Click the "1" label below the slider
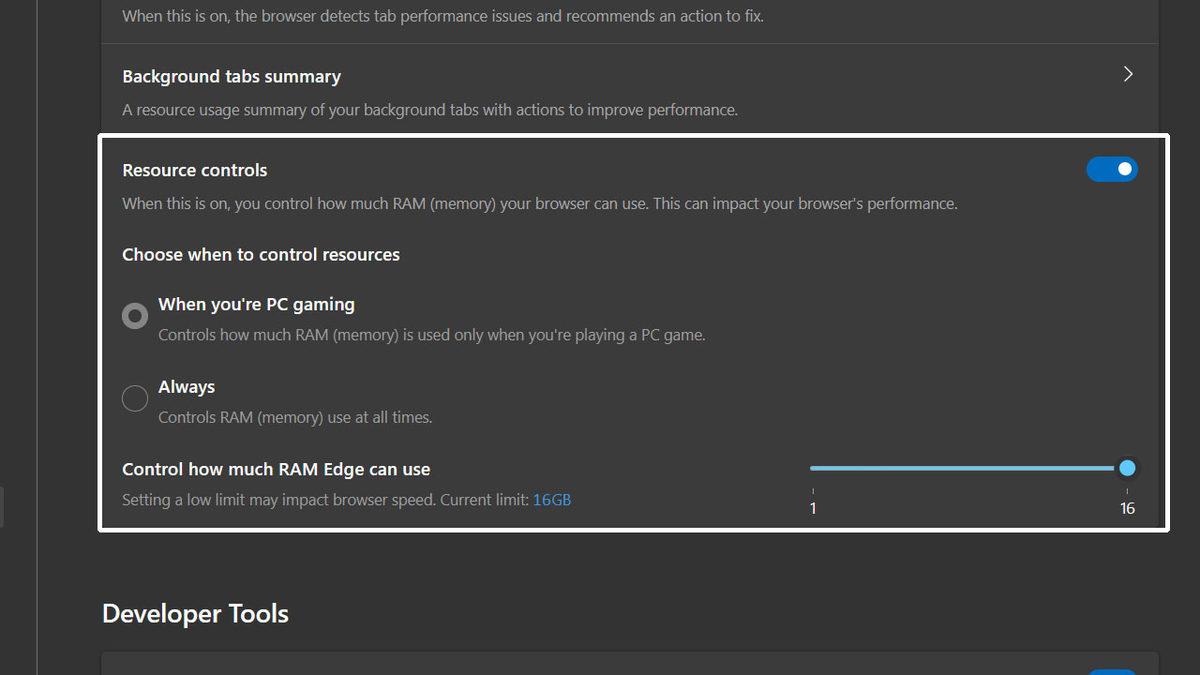The image size is (1200, 675). [812, 507]
